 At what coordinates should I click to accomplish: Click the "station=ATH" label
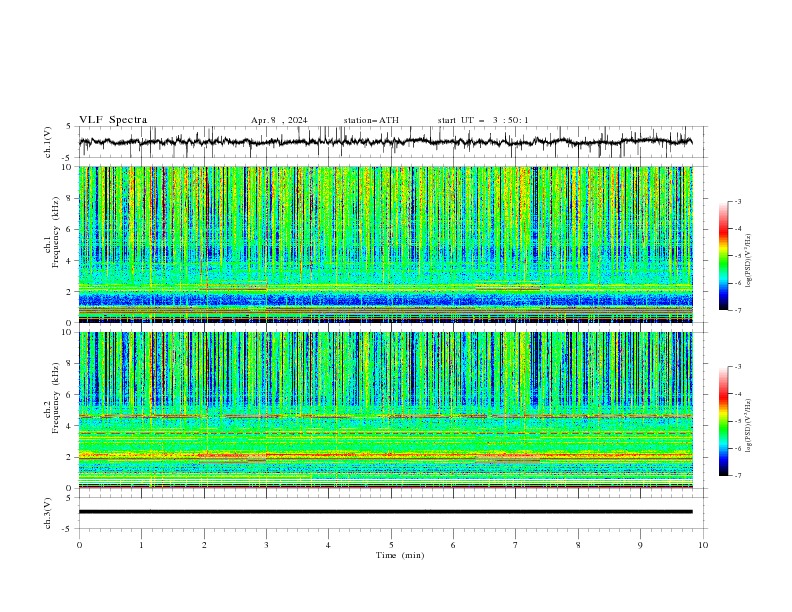click(x=371, y=120)
